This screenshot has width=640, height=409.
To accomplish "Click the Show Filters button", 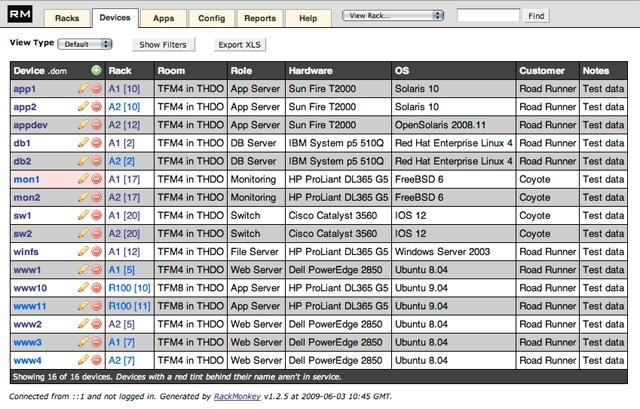I will pyautogui.click(x=163, y=44).
